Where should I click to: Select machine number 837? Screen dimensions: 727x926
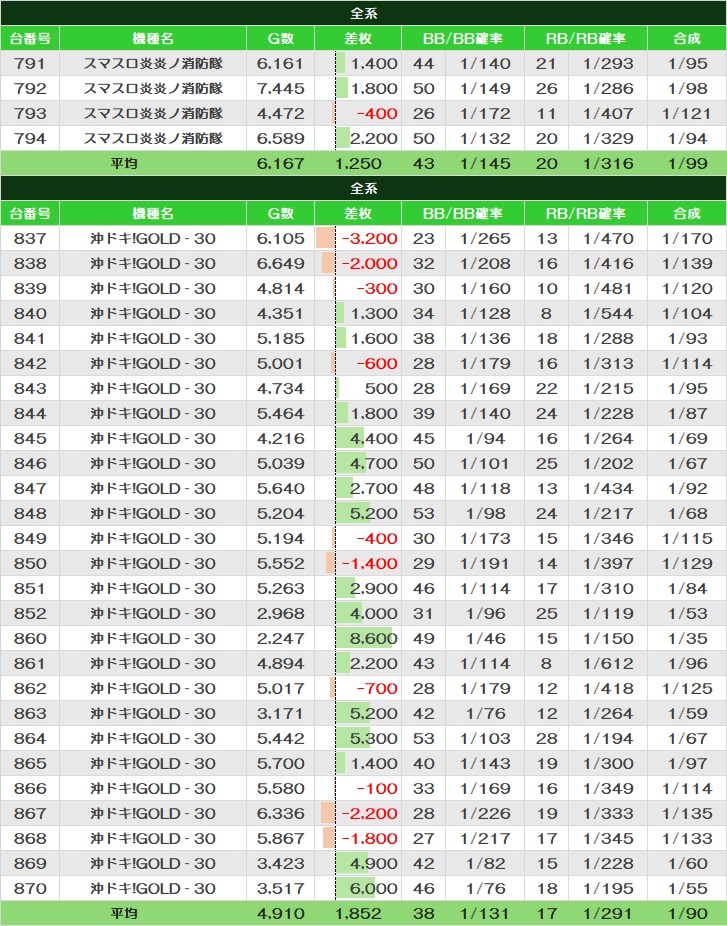[30, 239]
